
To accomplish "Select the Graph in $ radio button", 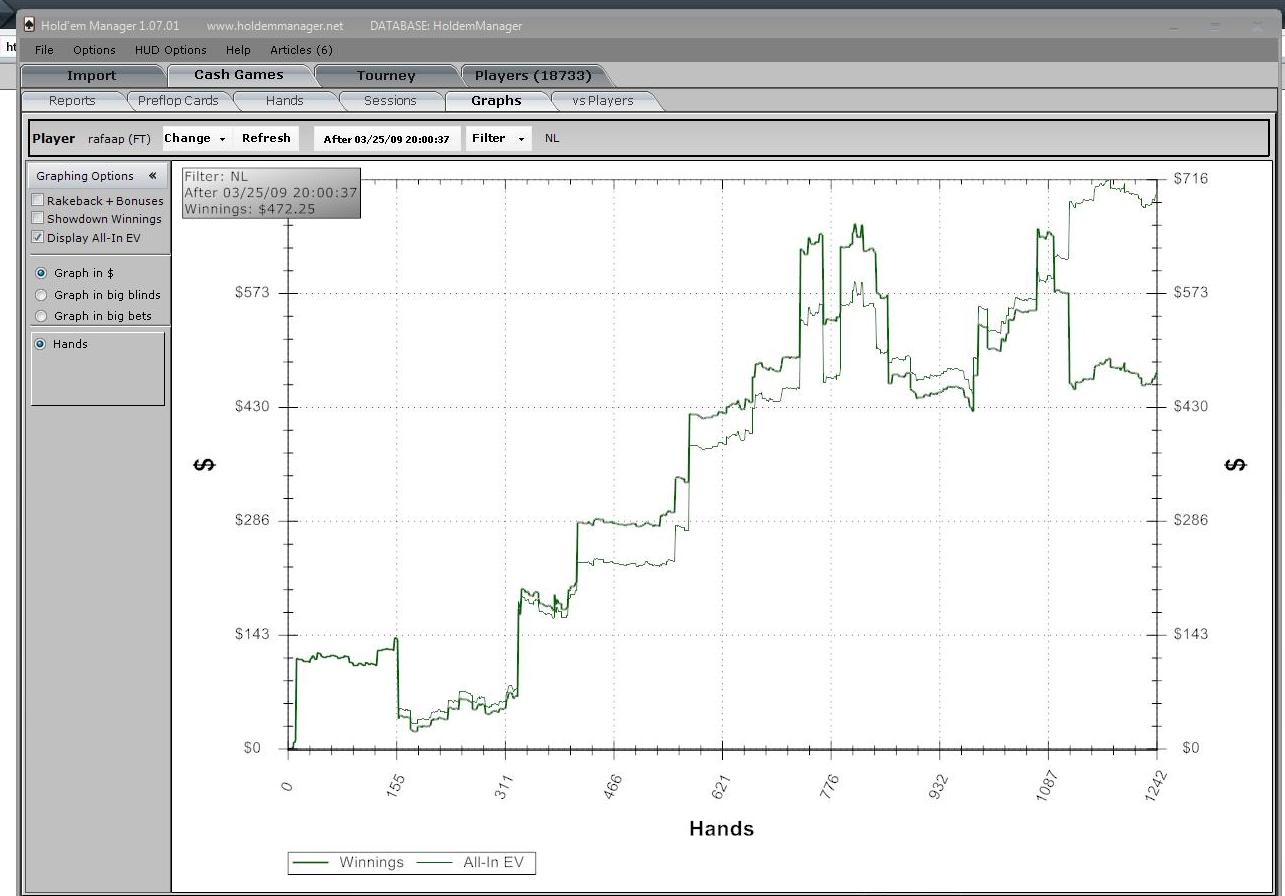I will point(41,273).
